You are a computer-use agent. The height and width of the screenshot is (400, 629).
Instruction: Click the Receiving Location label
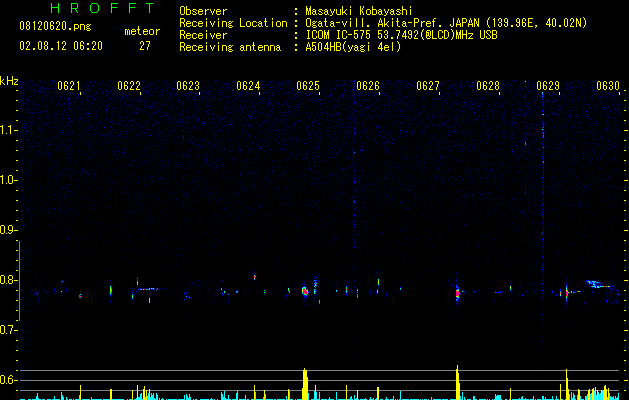click(x=233, y=23)
